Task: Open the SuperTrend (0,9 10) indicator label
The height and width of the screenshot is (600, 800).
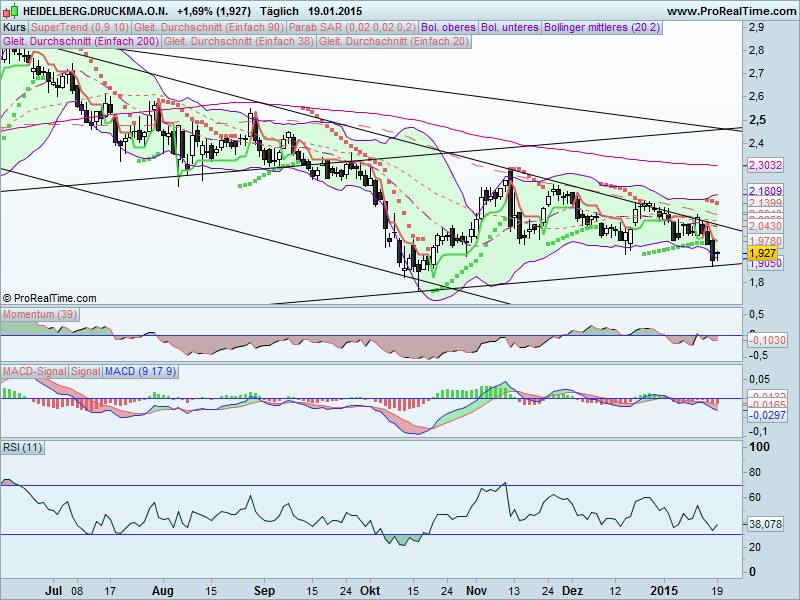Action: click(80, 28)
